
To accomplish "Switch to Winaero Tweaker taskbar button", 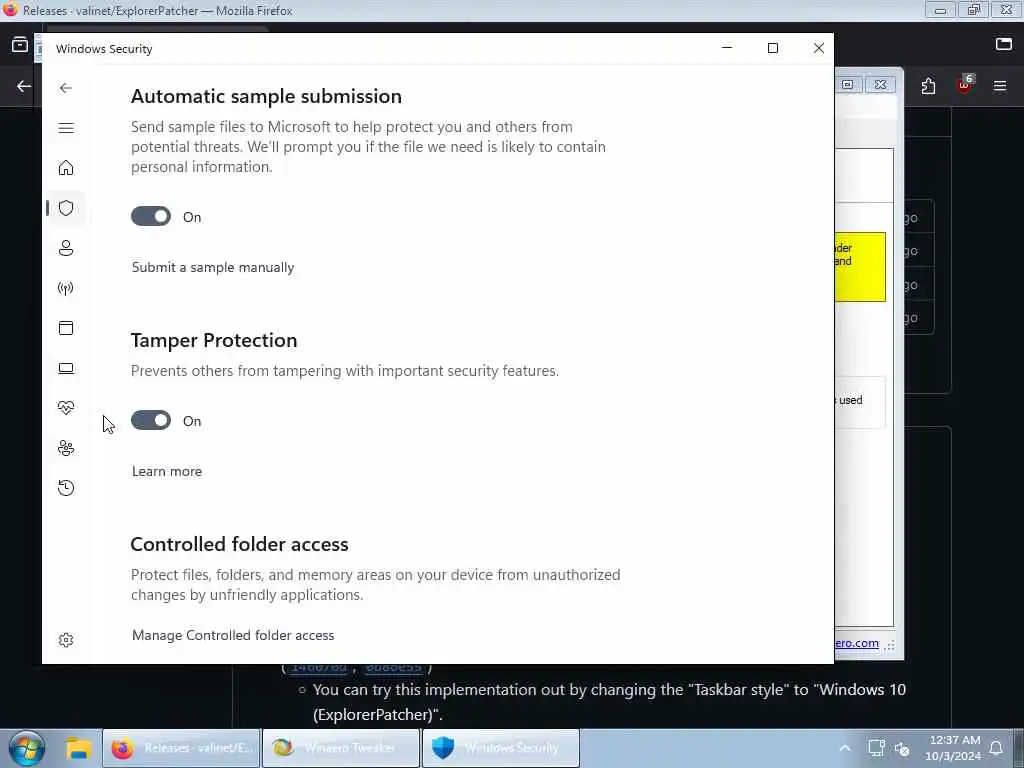I will tap(340, 748).
